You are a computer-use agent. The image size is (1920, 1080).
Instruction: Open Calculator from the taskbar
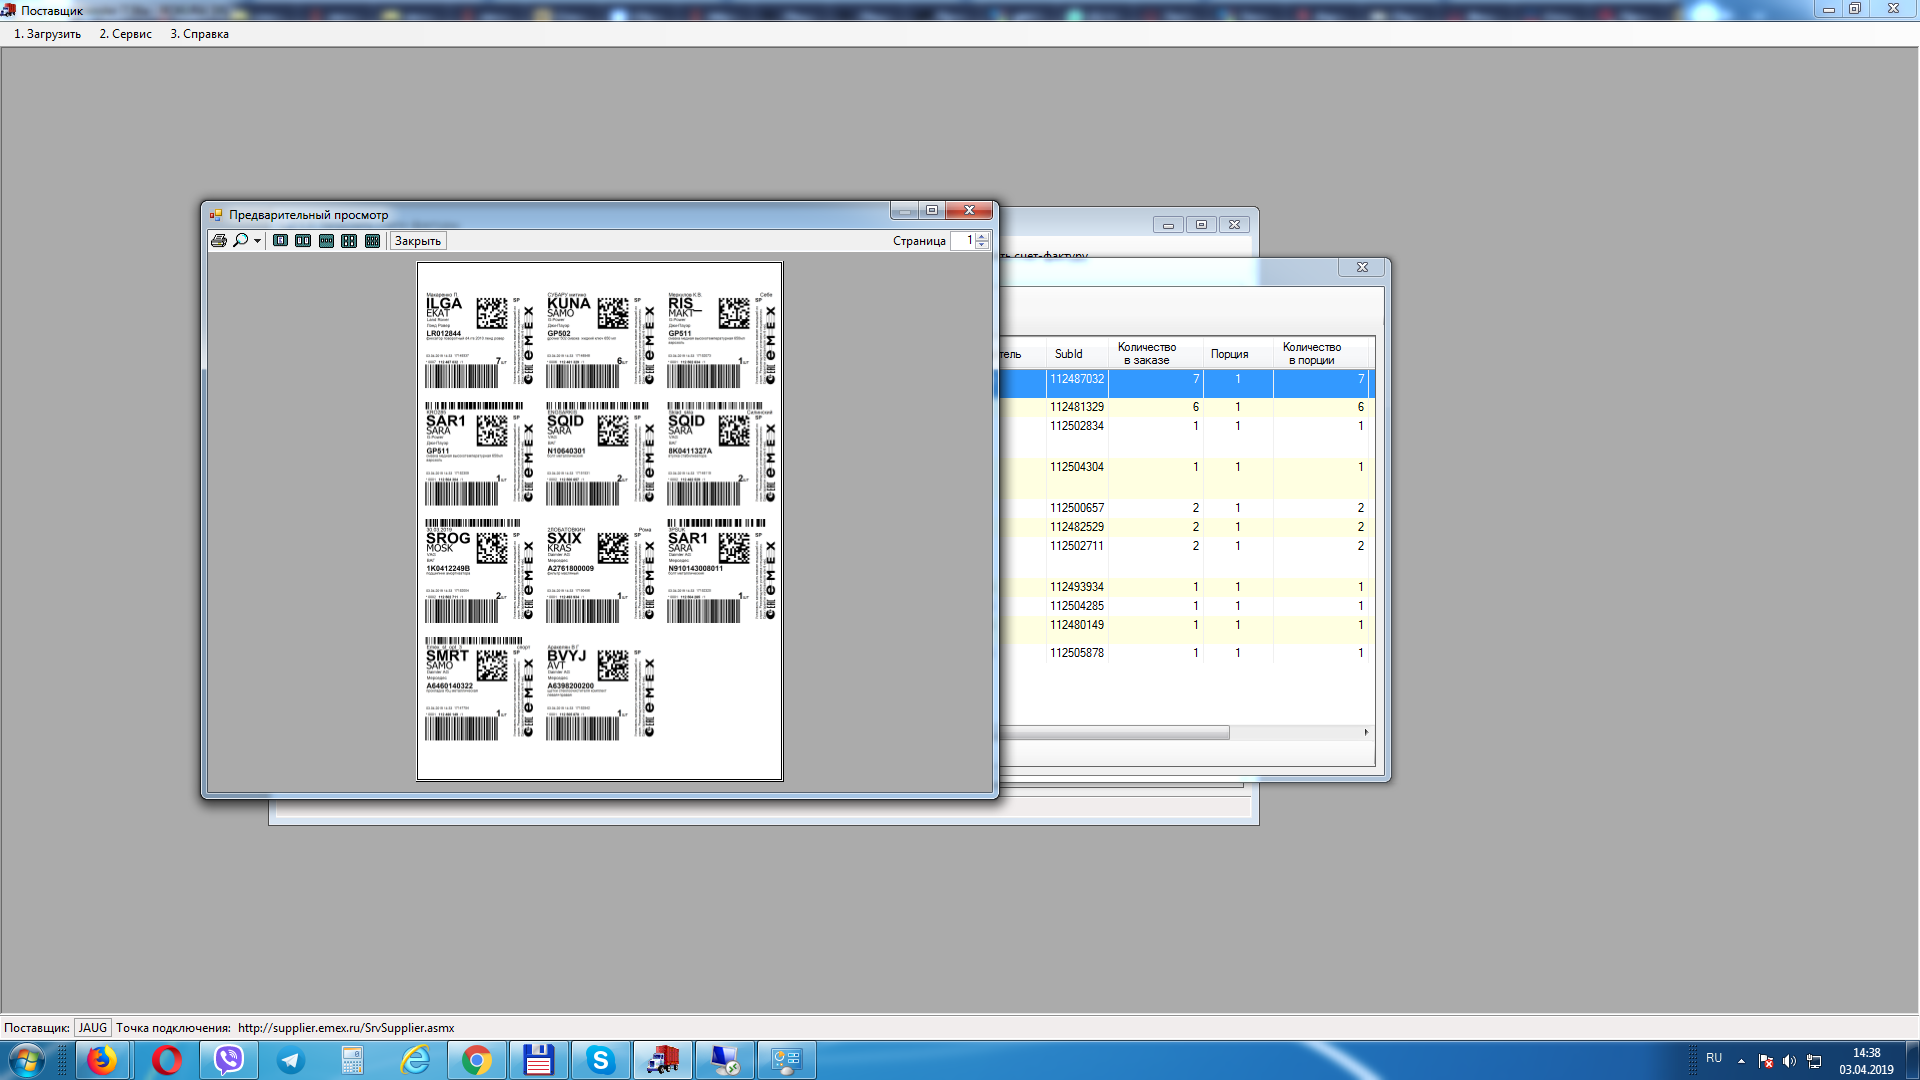tap(352, 1060)
